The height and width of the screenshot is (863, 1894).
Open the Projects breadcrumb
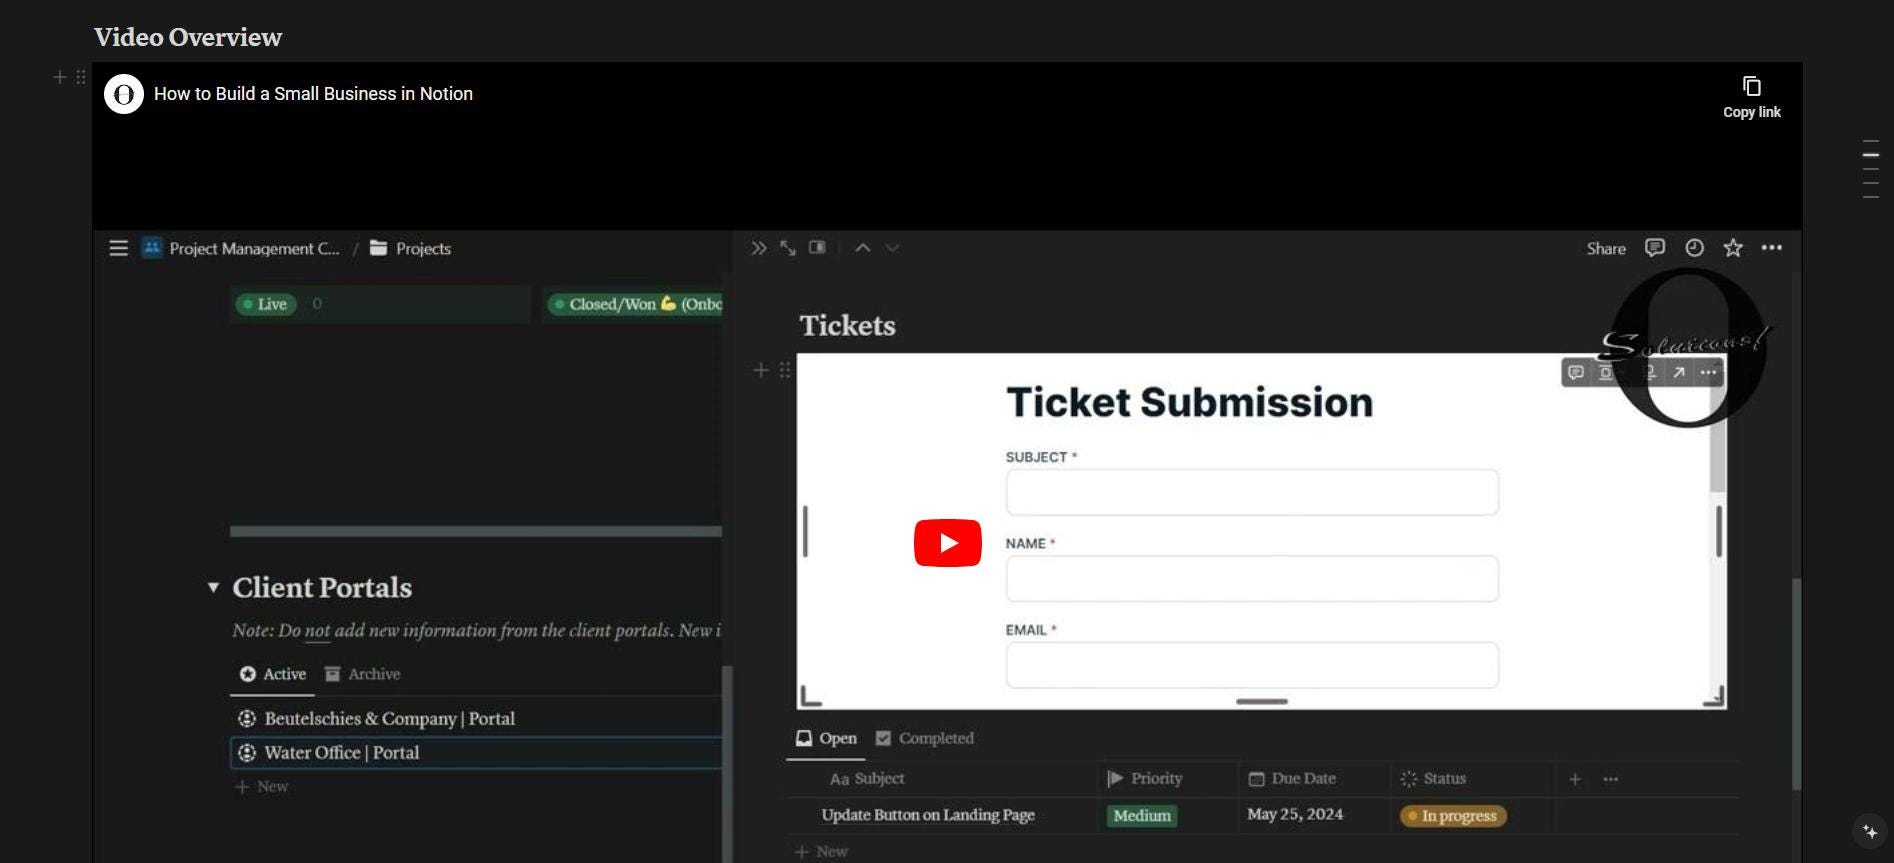click(x=410, y=248)
